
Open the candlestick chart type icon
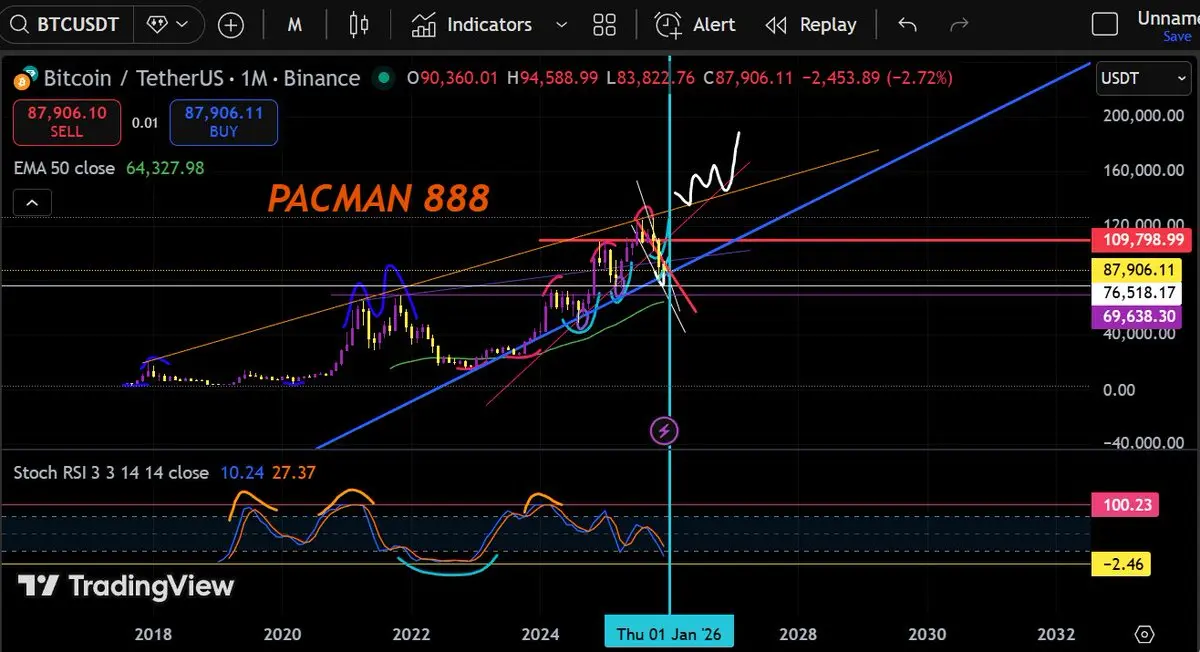click(359, 25)
